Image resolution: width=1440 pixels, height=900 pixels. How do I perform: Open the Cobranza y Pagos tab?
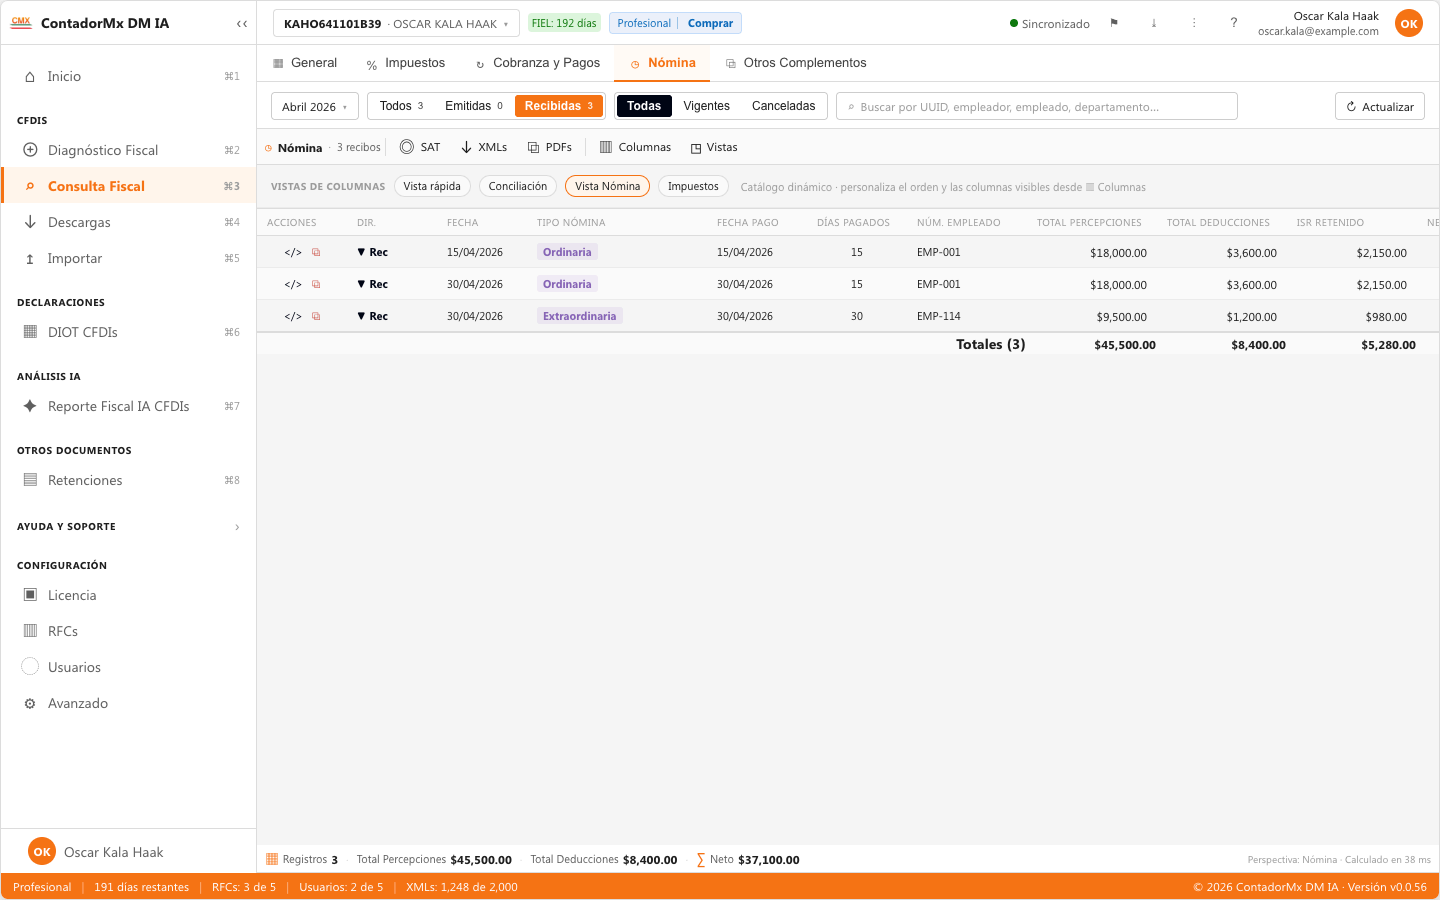tap(537, 63)
